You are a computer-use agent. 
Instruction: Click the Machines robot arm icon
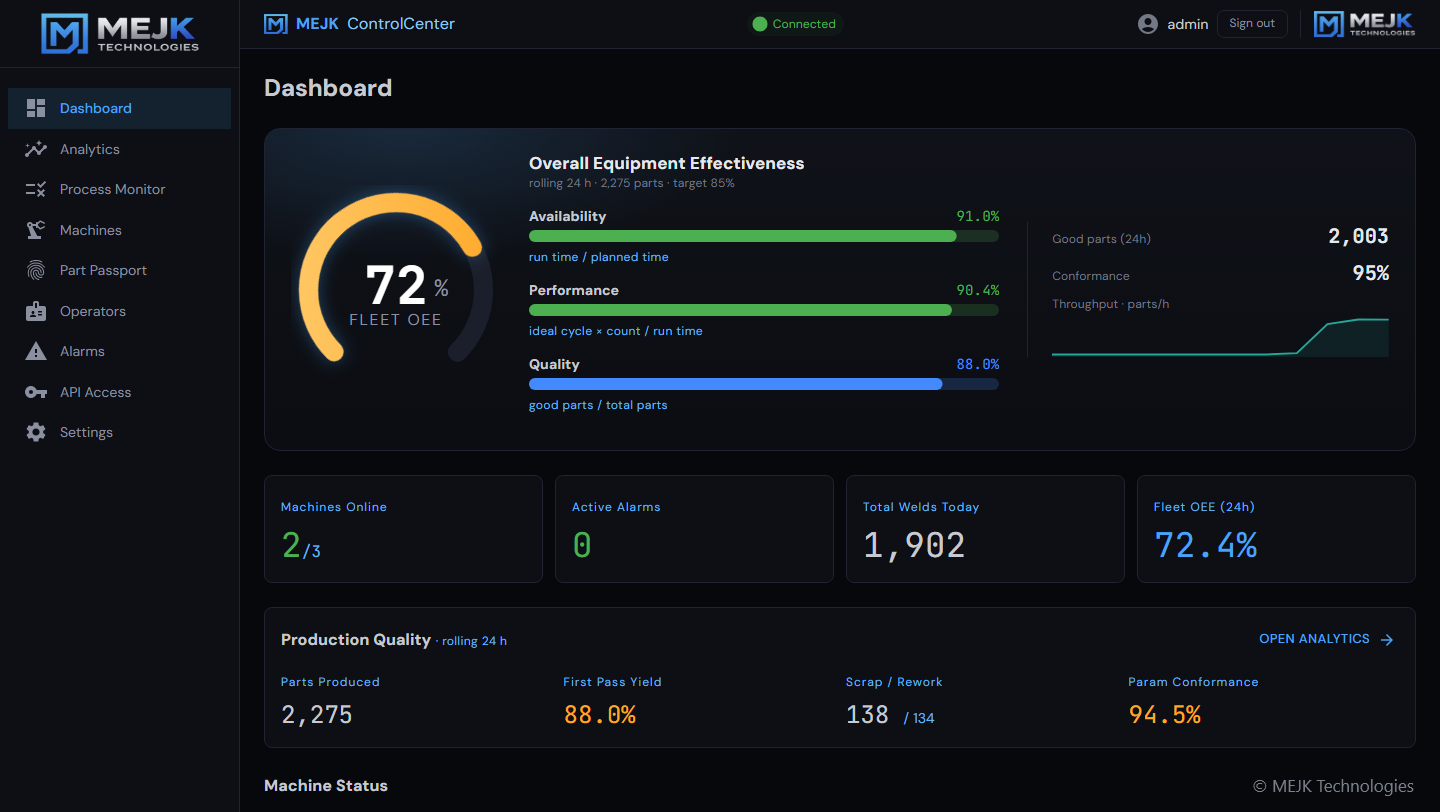[x=36, y=230]
